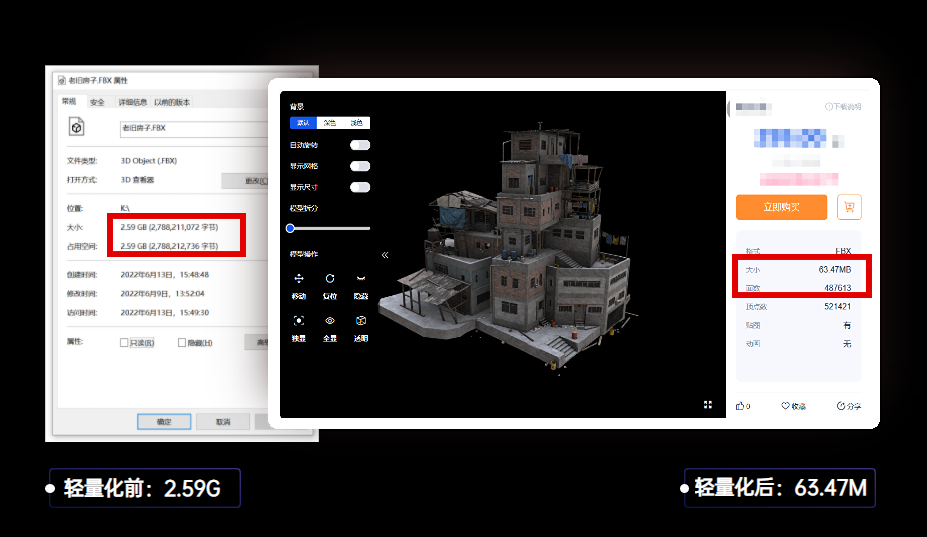Click the 63.47MB size value
The image size is (927, 537).
click(x=835, y=269)
